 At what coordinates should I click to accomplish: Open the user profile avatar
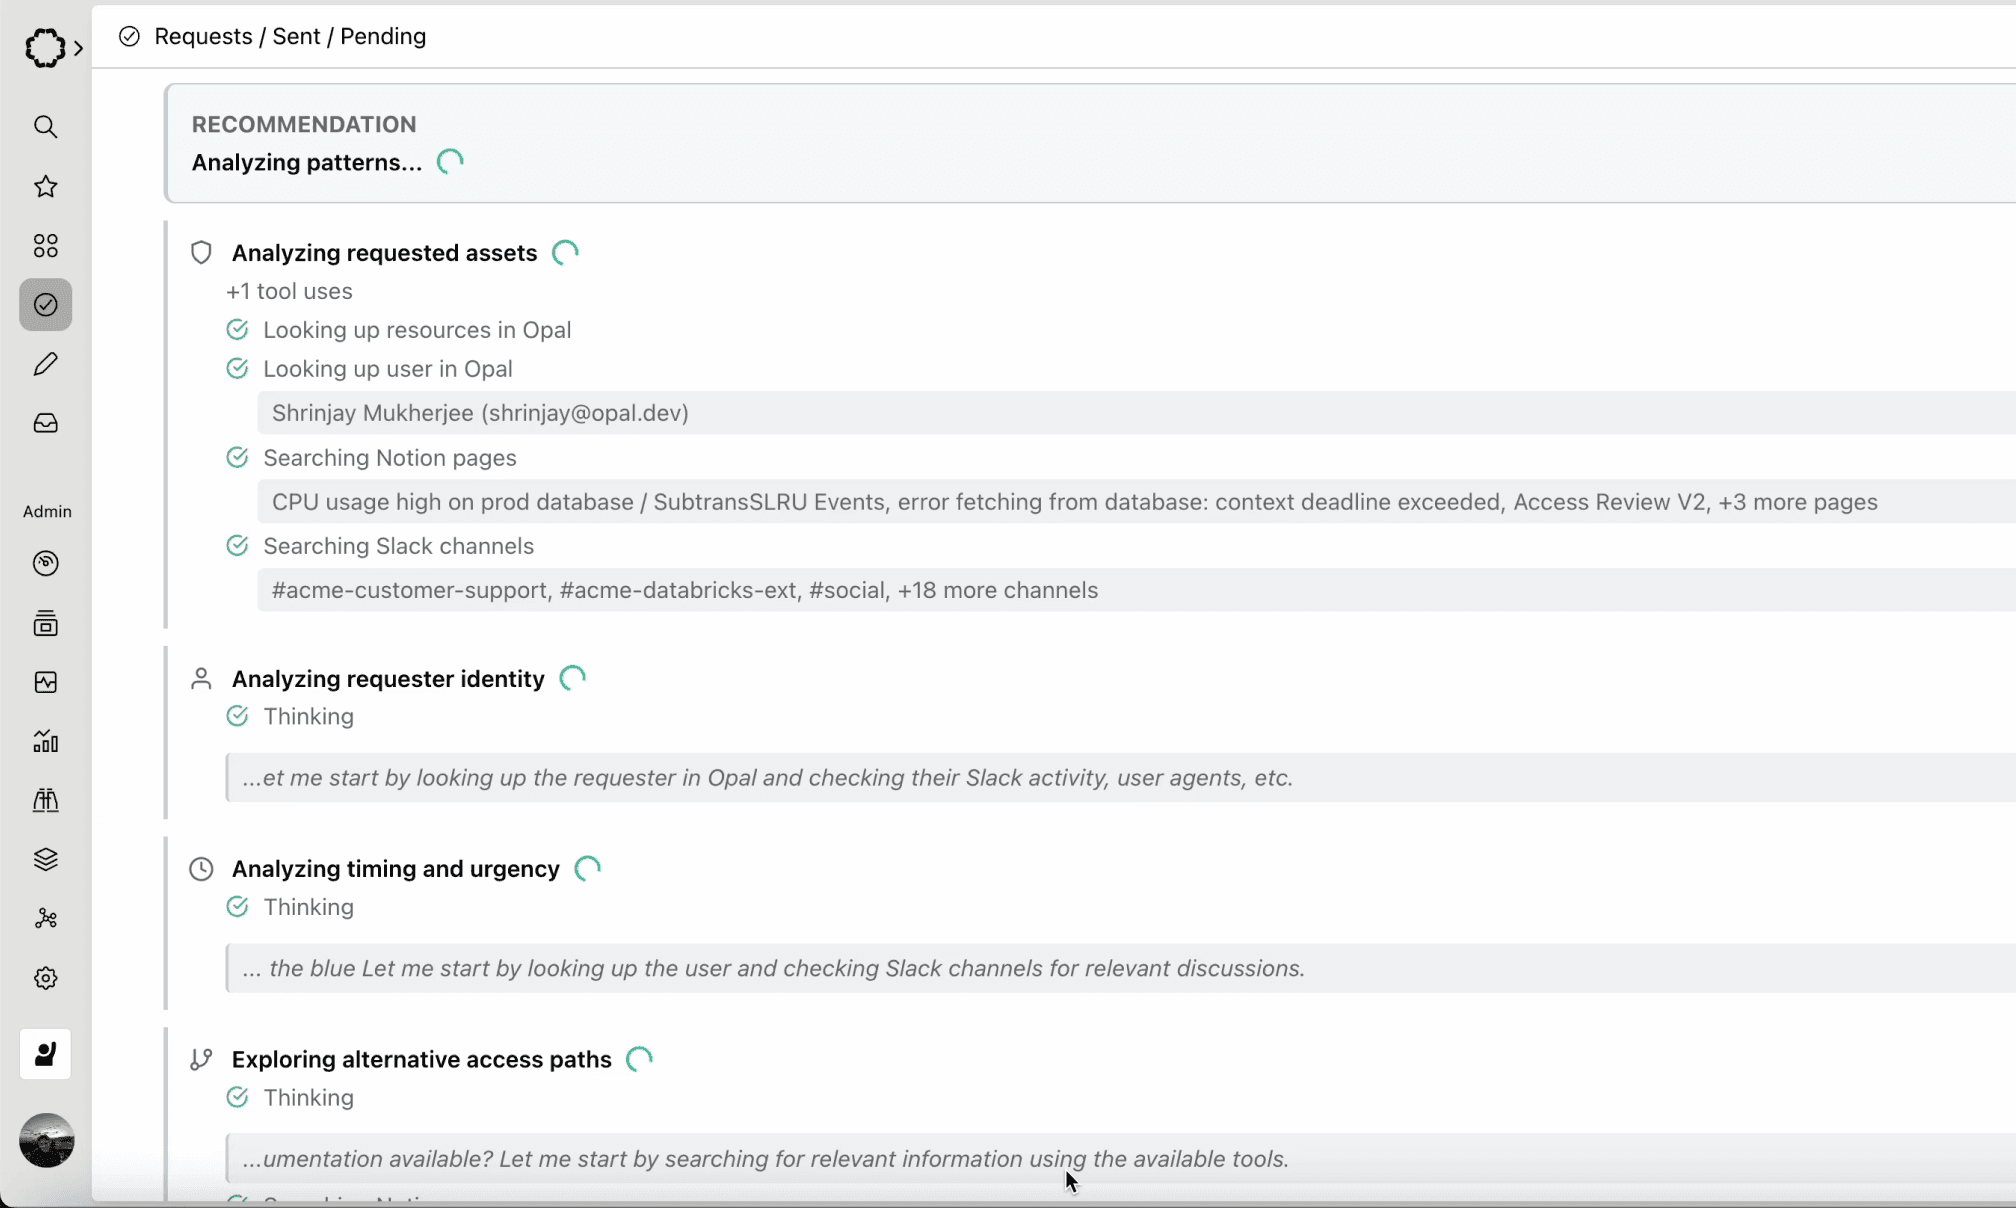[46, 1140]
